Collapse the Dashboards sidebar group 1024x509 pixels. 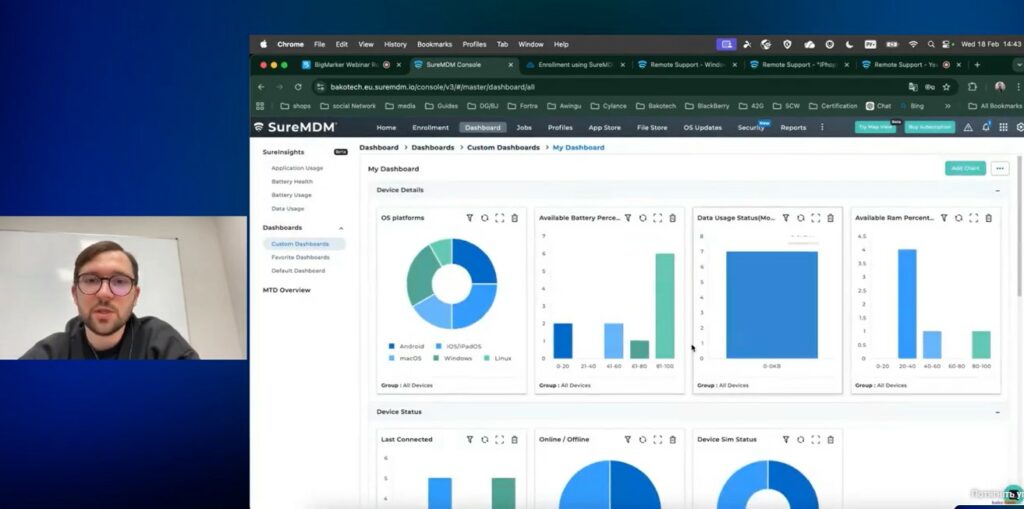tap(341, 228)
